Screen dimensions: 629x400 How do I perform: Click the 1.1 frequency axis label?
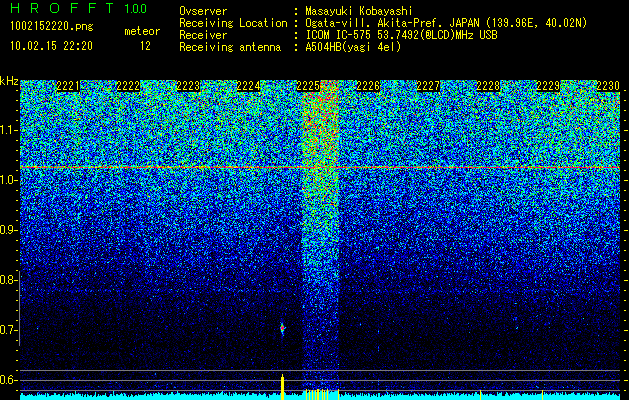click(8, 130)
